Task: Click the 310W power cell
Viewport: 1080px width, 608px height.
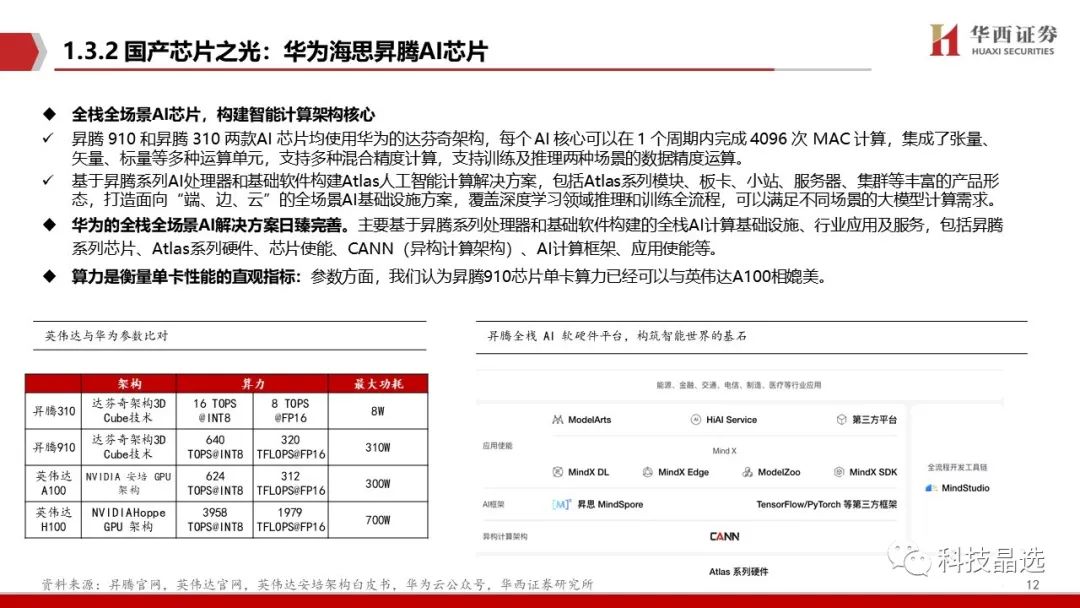Action: pyautogui.click(x=378, y=447)
